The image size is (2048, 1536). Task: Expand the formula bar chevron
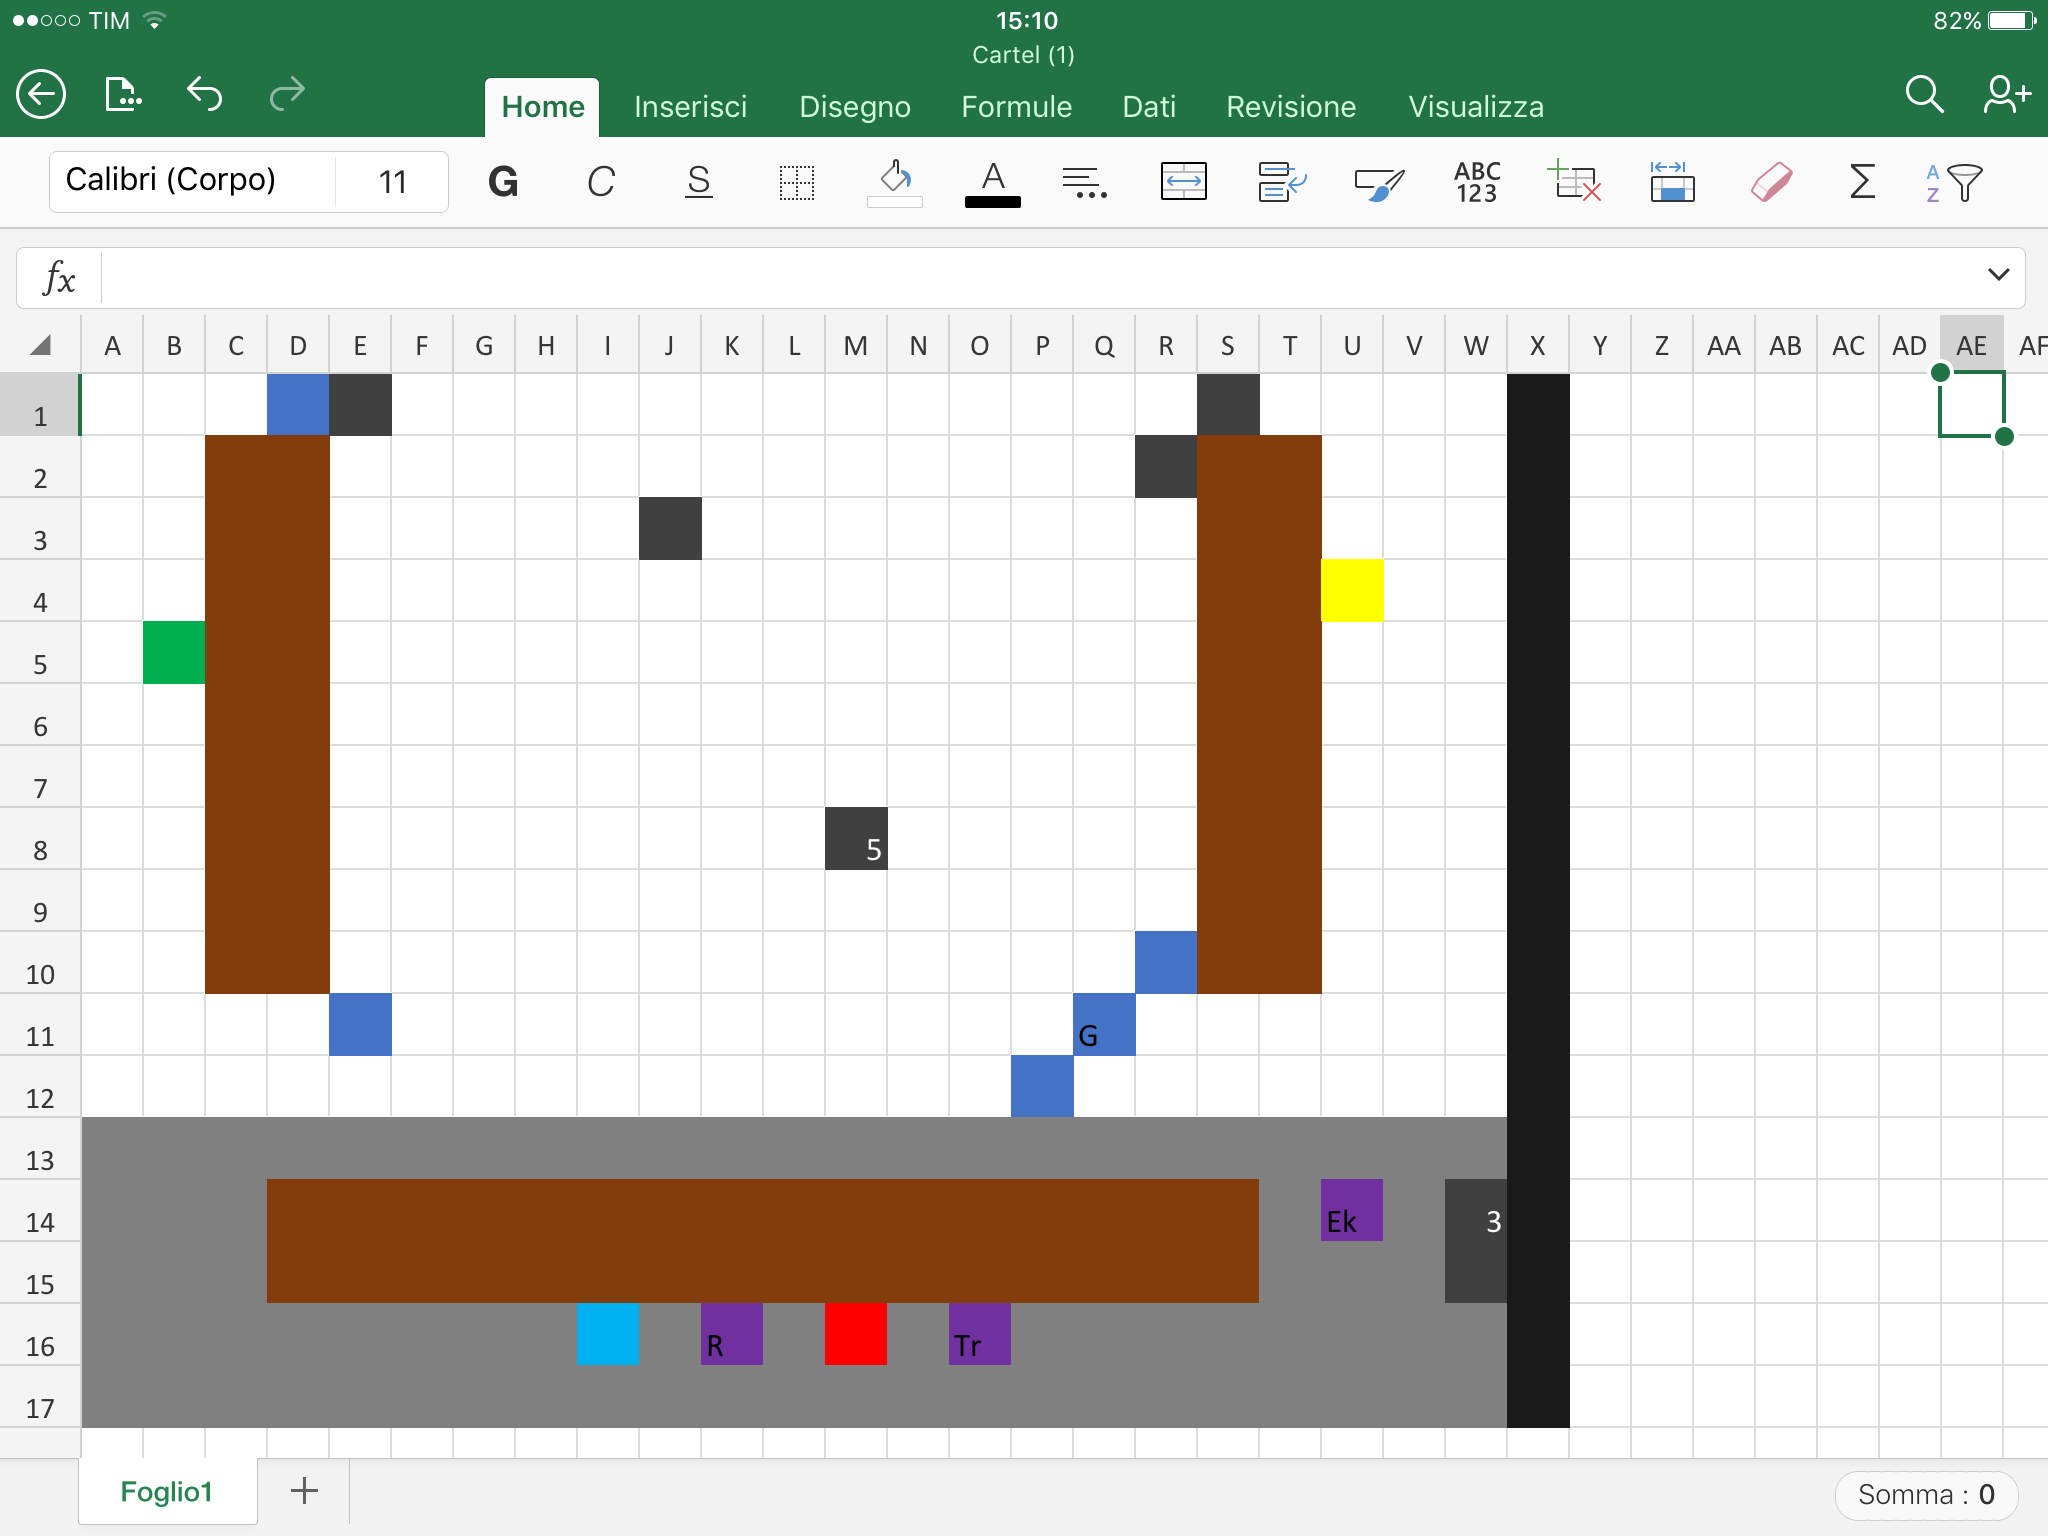click(1998, 275)
